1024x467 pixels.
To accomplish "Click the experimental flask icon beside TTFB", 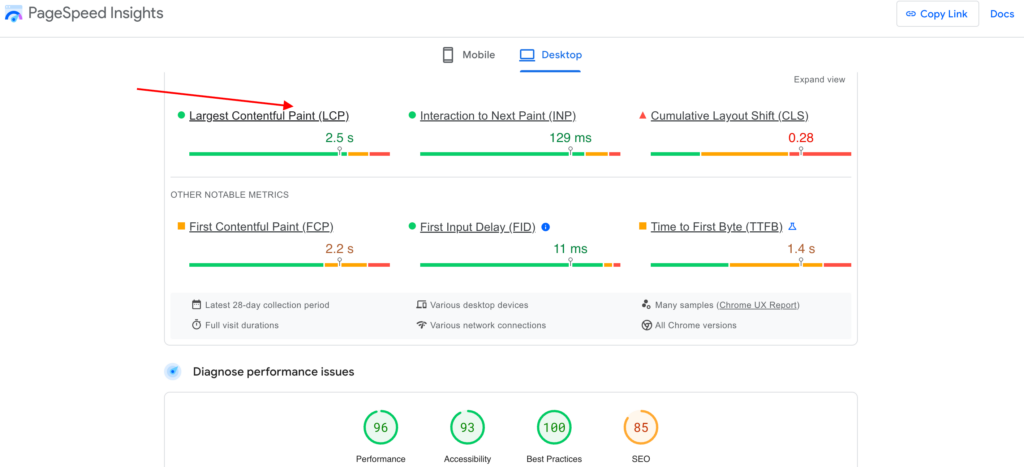I will click(x=792, y=227).
